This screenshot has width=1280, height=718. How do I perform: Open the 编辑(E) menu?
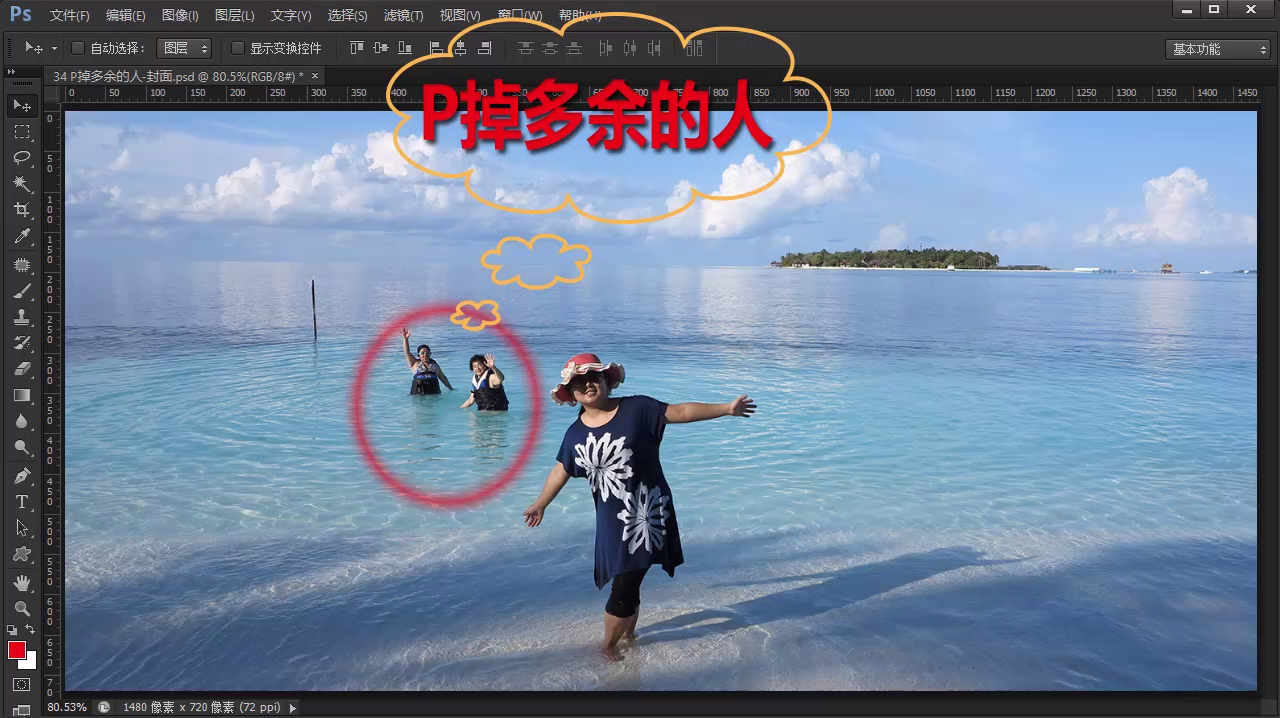(x=125, y=16)
